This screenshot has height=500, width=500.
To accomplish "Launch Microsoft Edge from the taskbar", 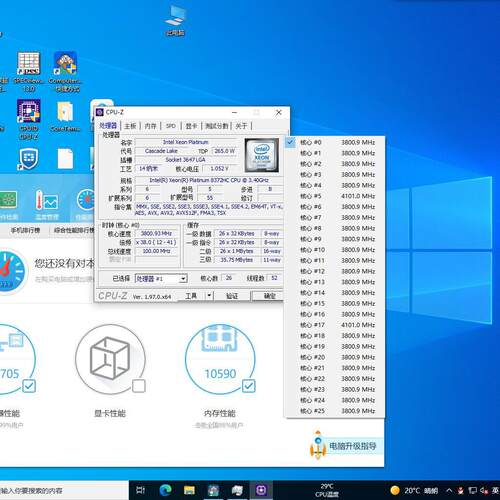I will coord(165,490).
